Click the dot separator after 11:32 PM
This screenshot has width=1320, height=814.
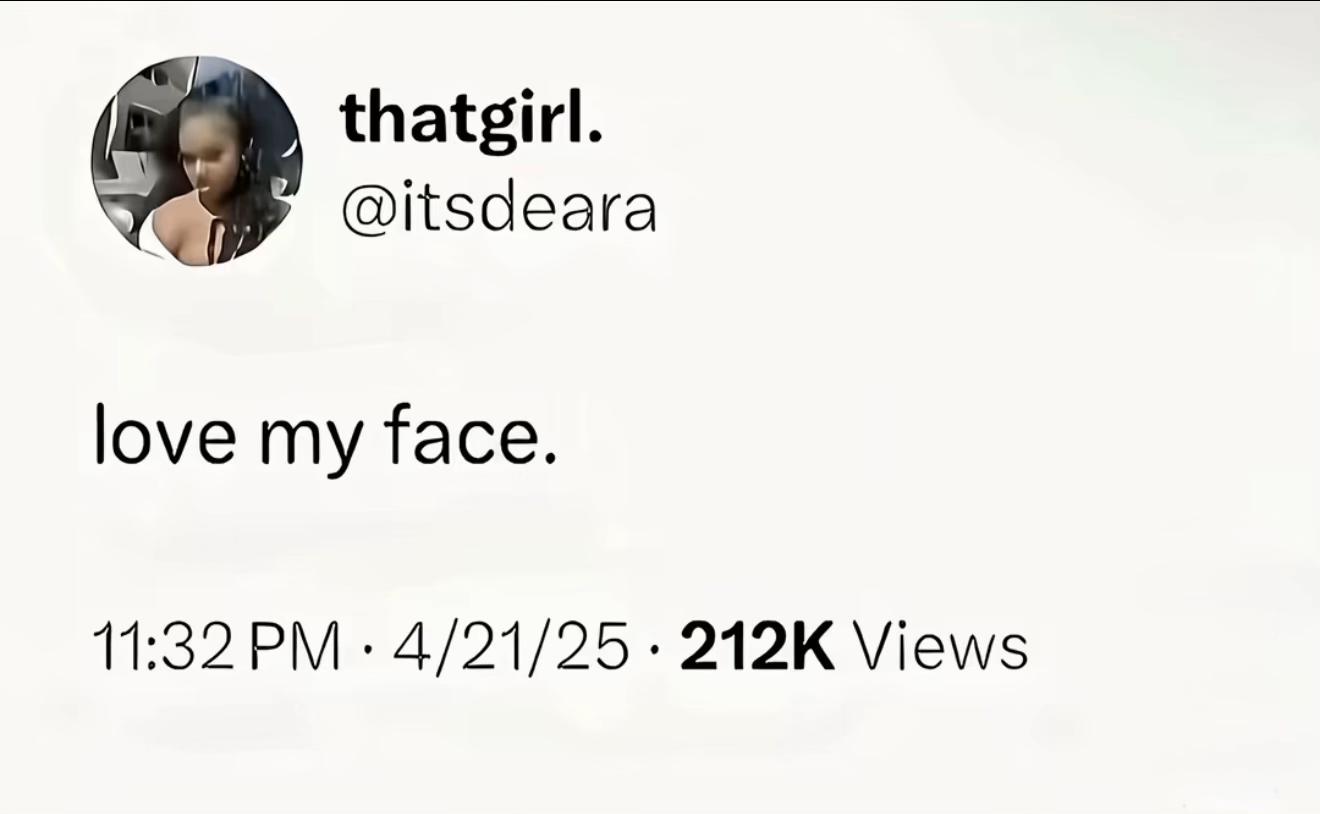pos(367,648)
